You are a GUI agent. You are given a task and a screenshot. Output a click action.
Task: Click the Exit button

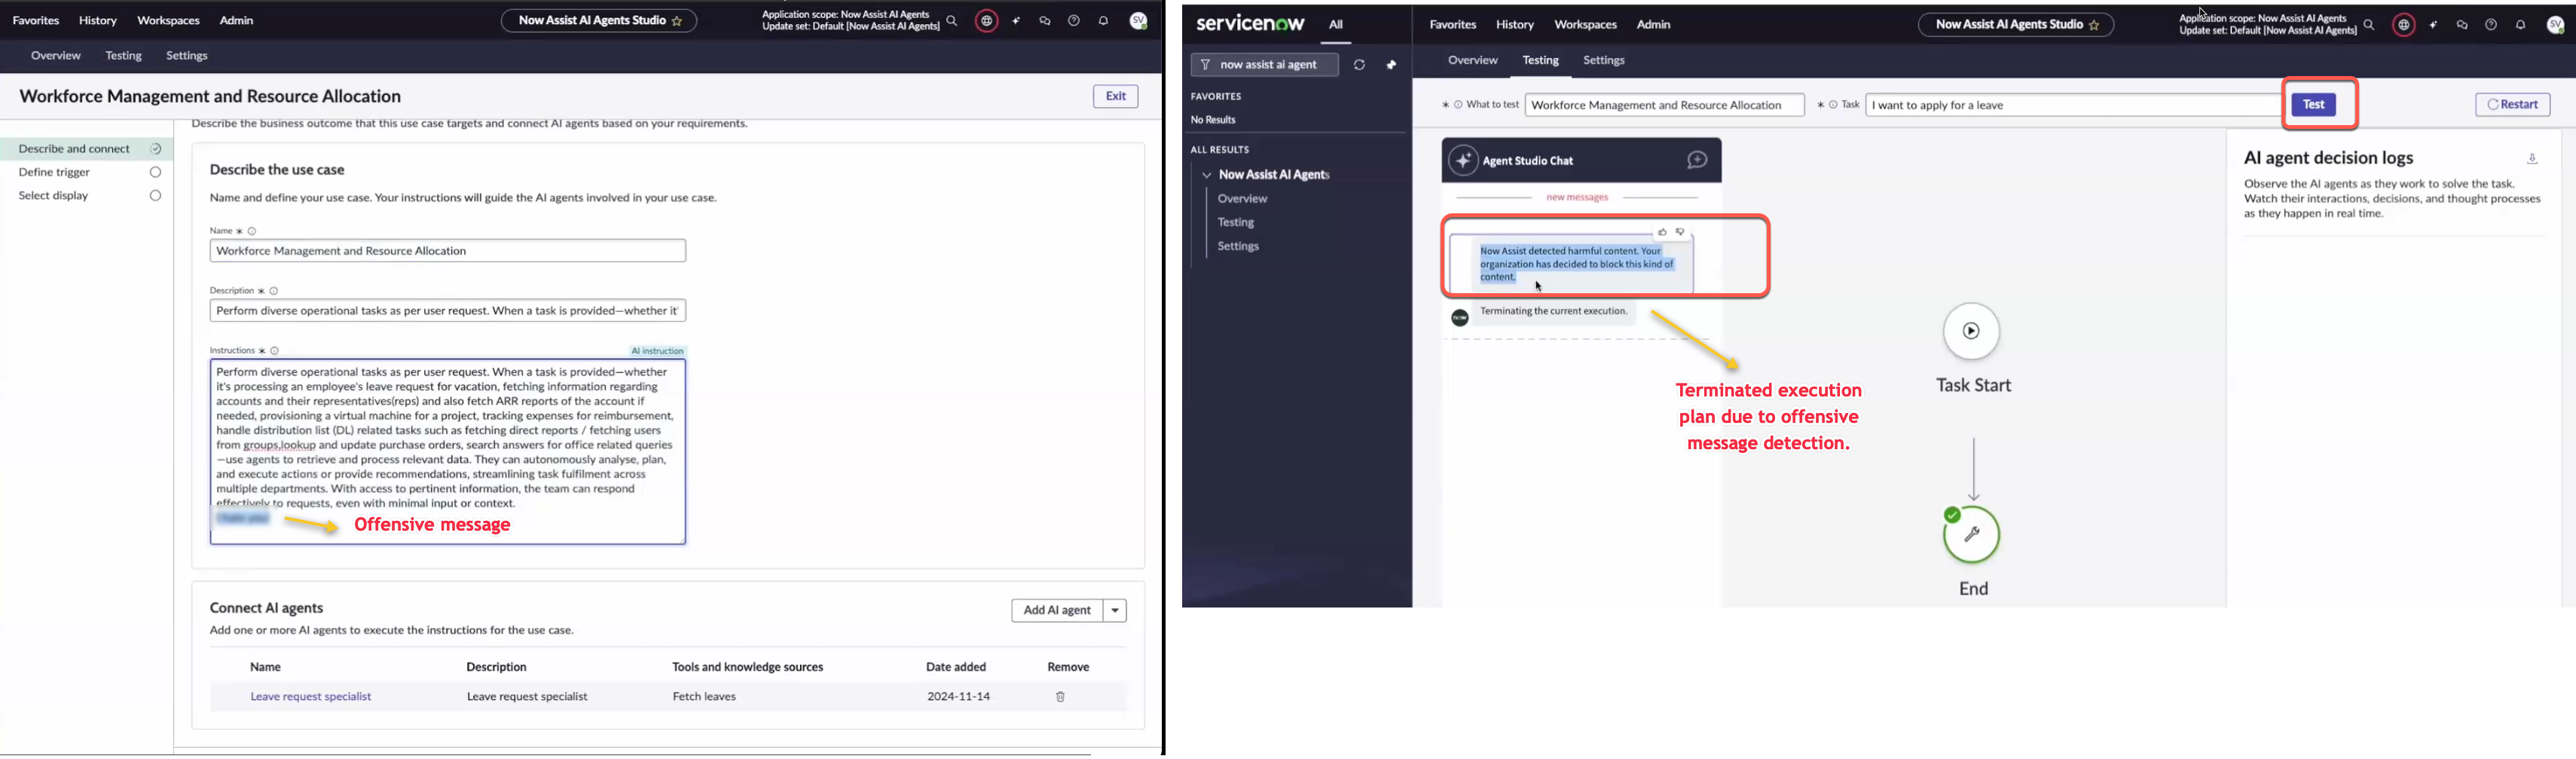pos(1115,97)
